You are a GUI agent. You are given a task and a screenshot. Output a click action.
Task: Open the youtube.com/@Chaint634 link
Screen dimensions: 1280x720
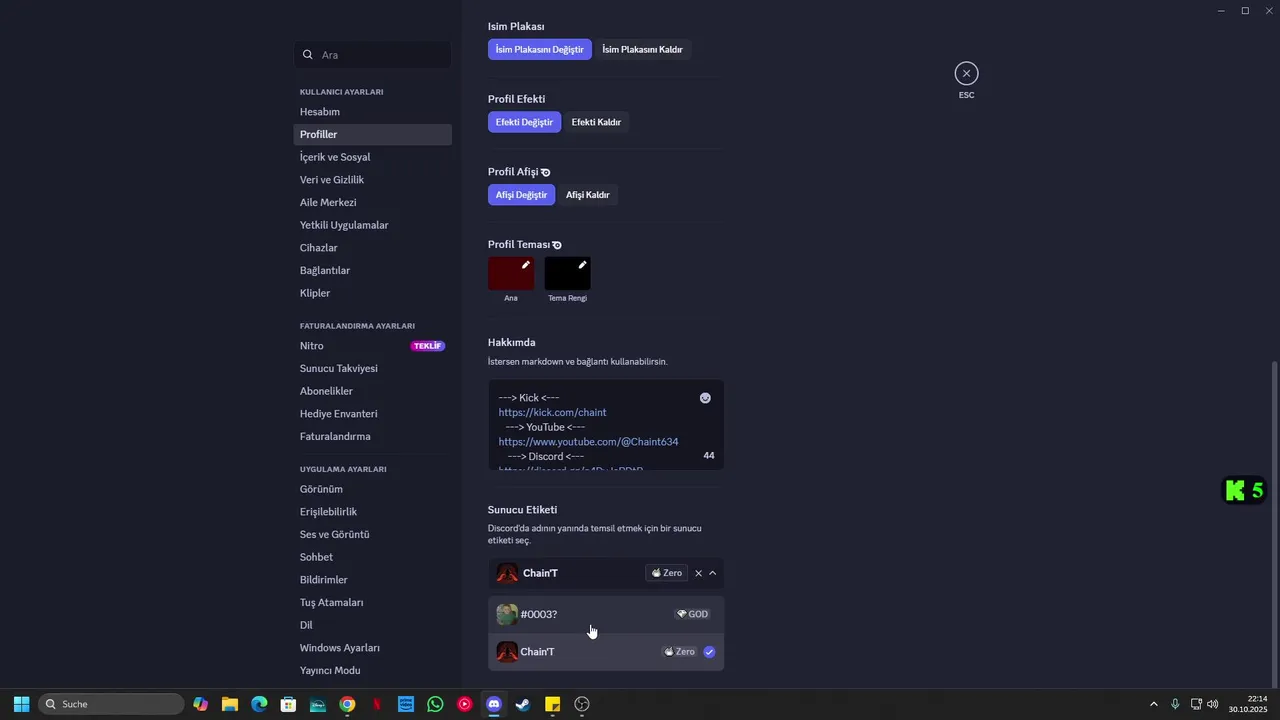coord(588,442)
